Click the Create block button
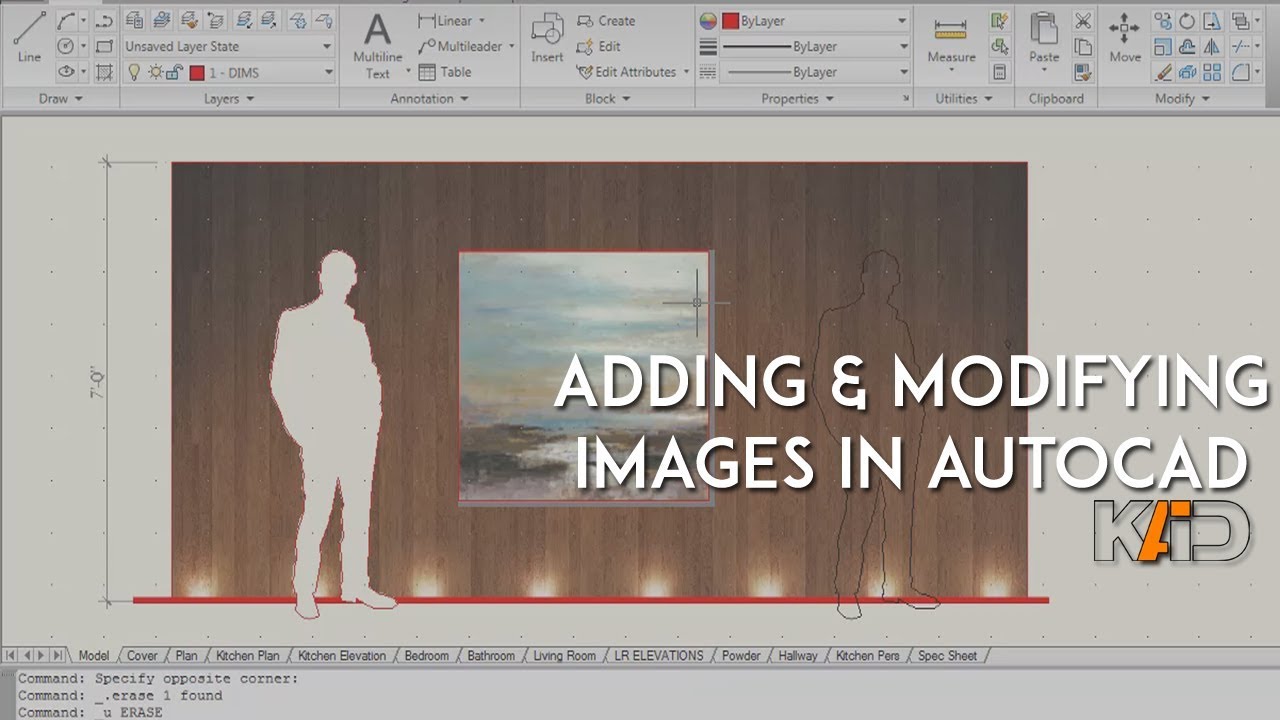The width and height of the screenshot is (1280, 720). tap(607, 20)
